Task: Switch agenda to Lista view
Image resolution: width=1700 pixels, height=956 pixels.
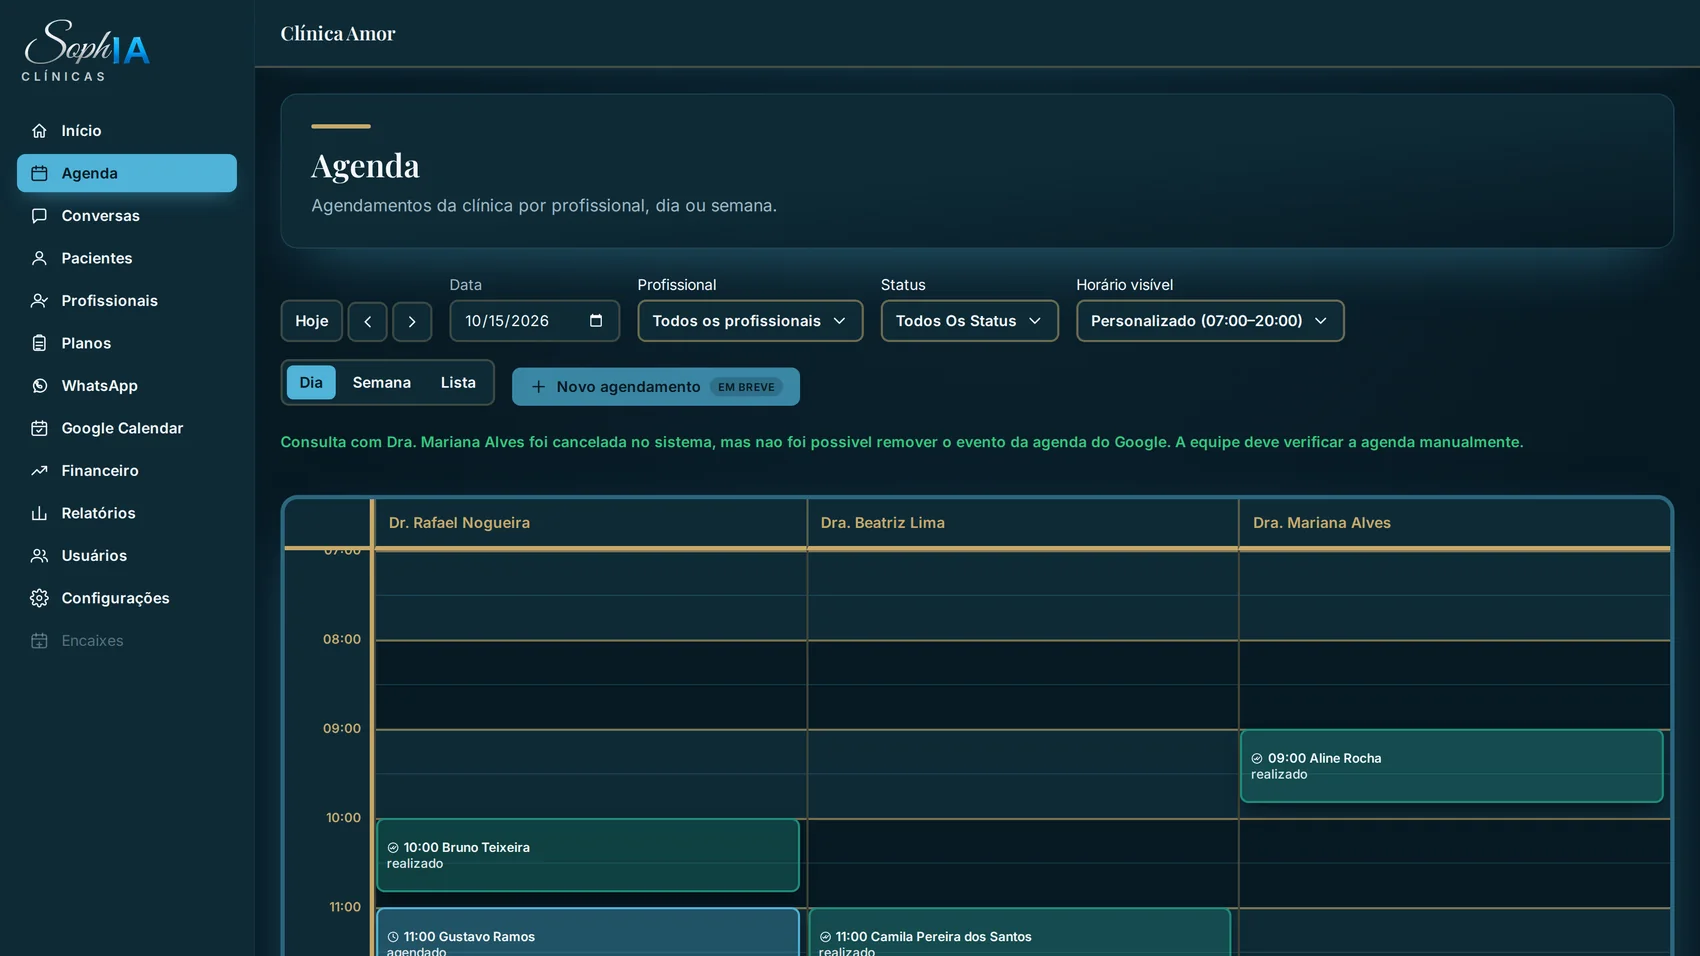Action: pos(458,383)
